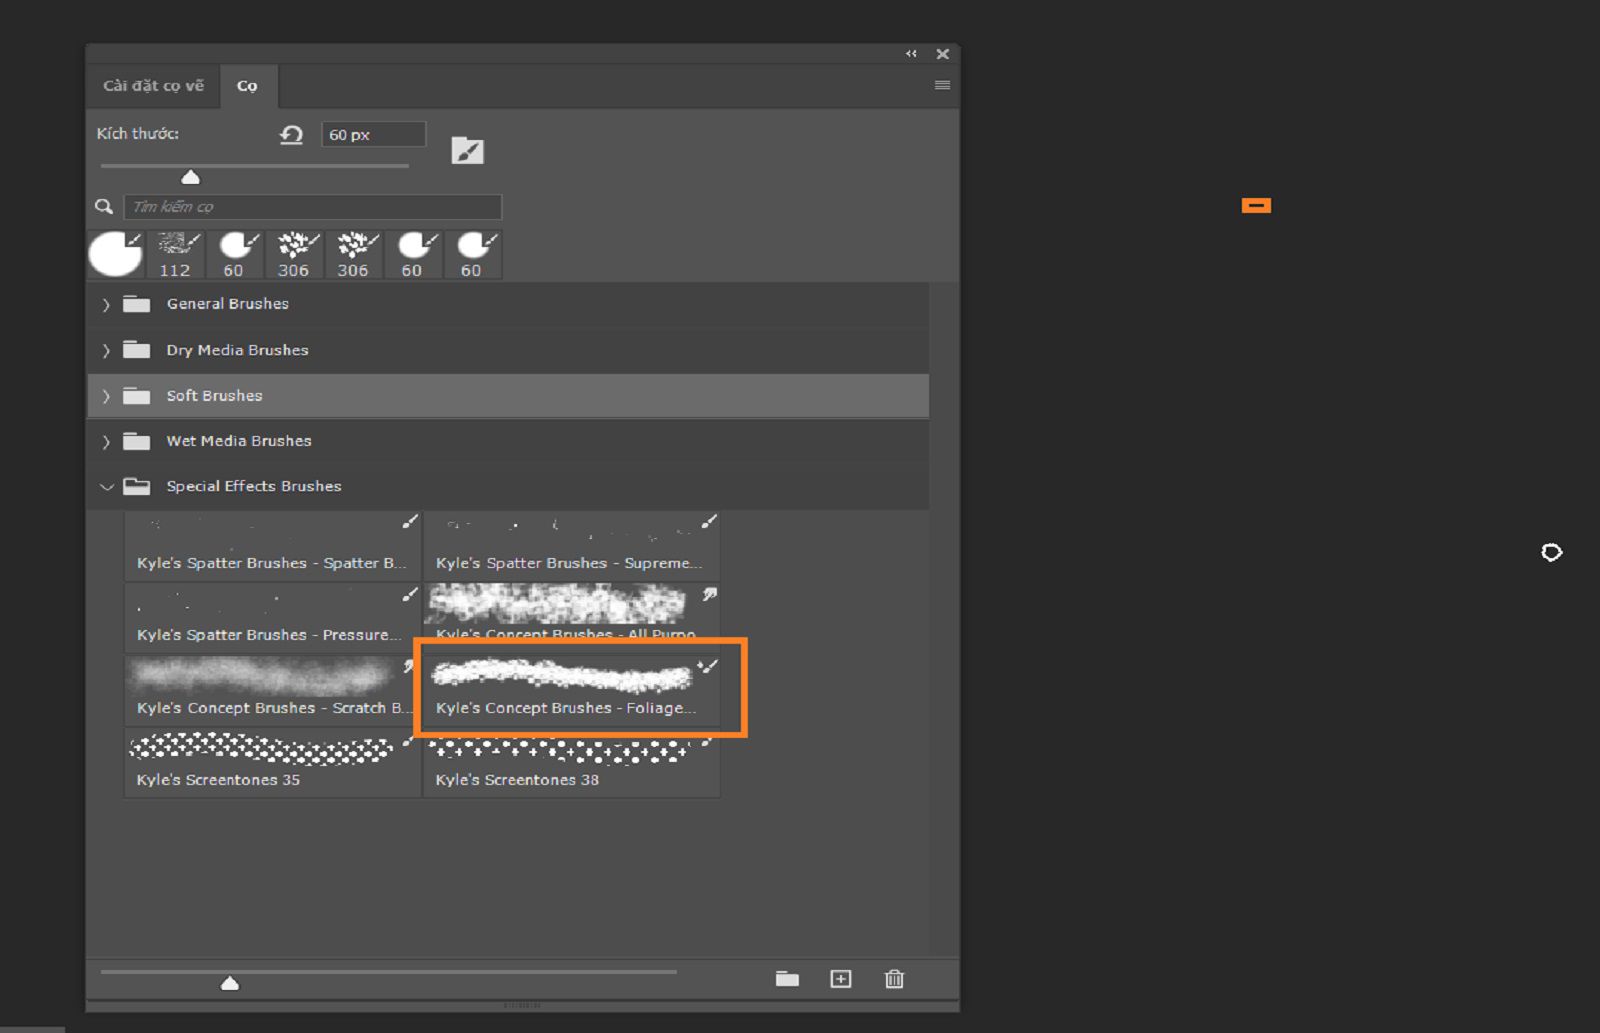The width and height of the screenshot is (1600, 1033).
Task: Click the 'Wet Media Brushes' folder name
Action: [x=239, y=441]
